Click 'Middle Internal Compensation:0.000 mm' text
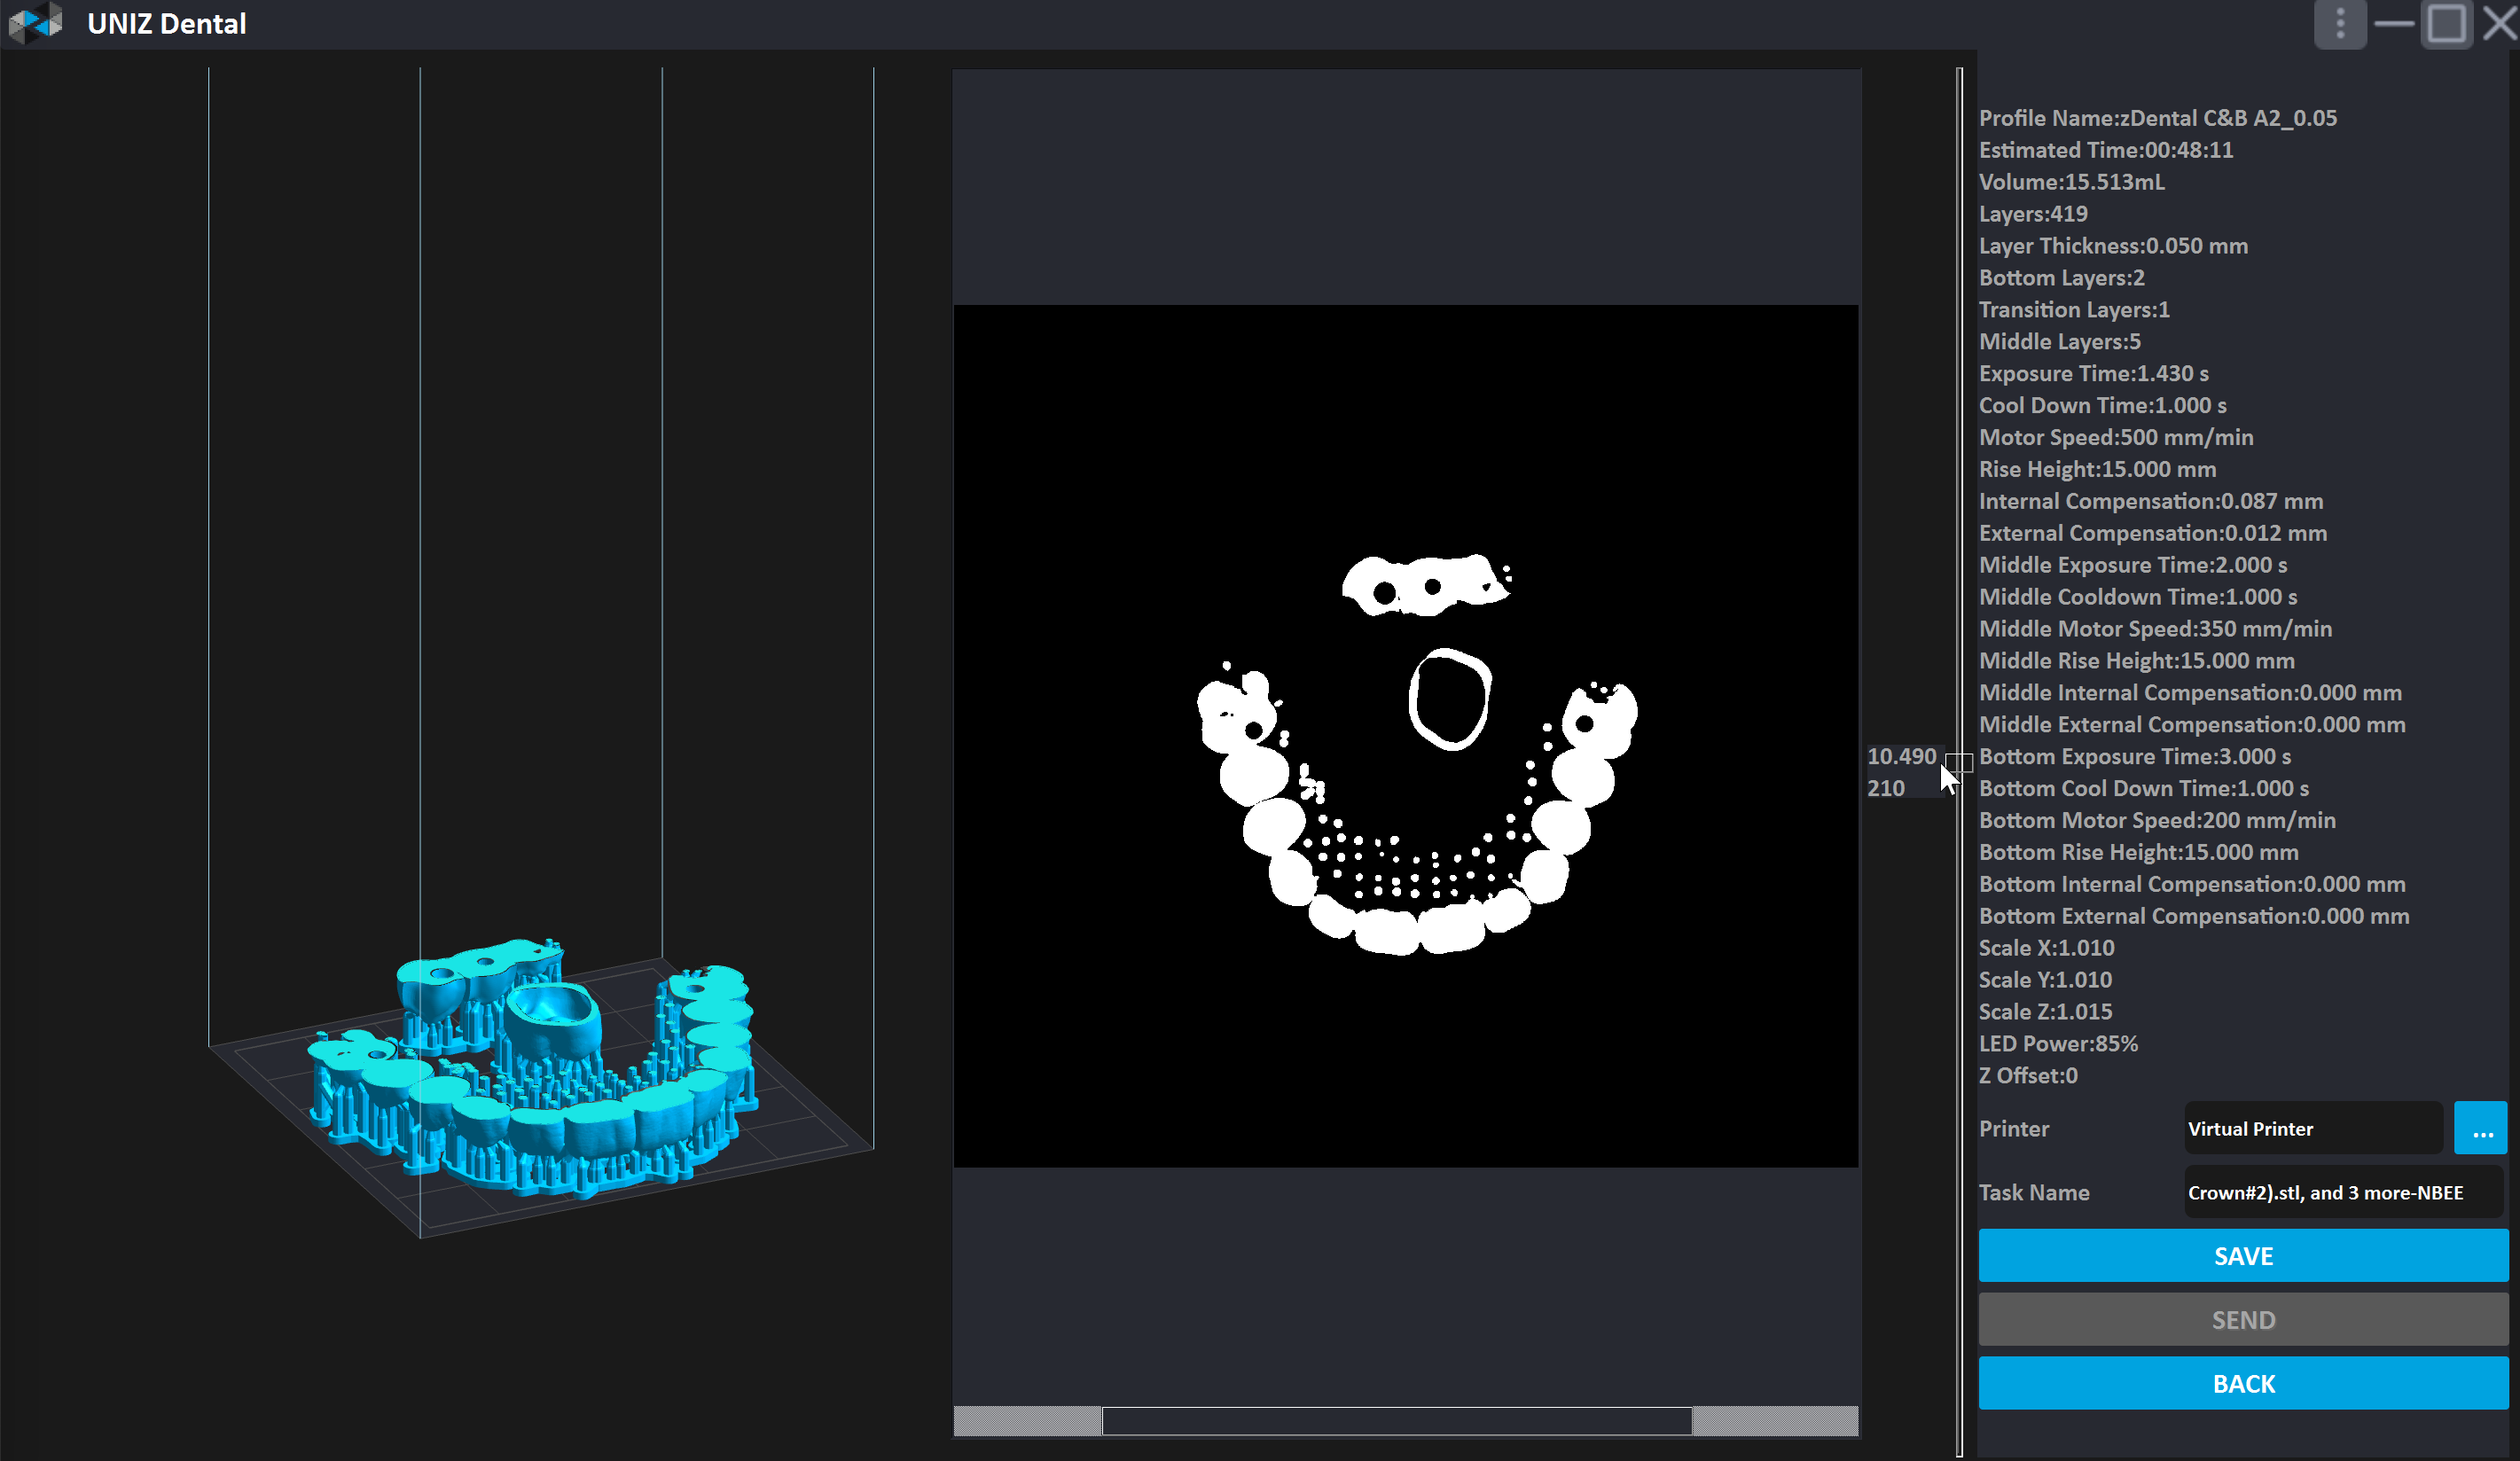This screenshot has height=1461, width=2520. click(2190, 693)
